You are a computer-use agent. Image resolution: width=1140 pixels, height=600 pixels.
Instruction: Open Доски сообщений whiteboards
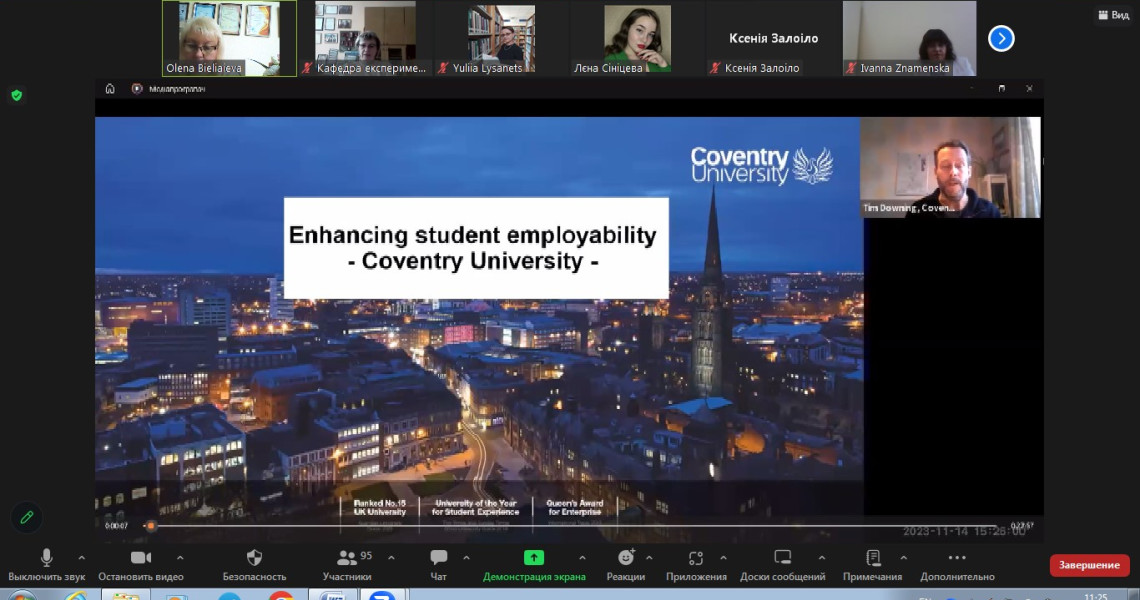click(783, 565)
